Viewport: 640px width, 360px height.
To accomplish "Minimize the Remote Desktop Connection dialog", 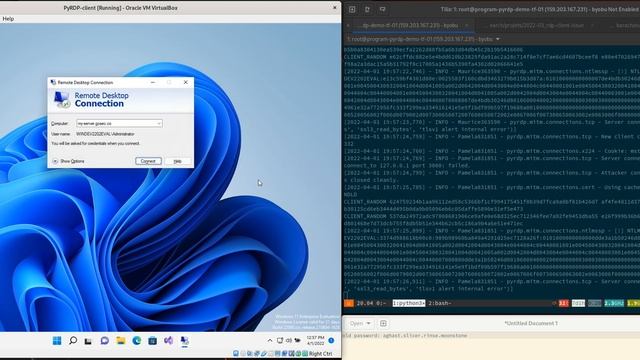I will point(153,82).
